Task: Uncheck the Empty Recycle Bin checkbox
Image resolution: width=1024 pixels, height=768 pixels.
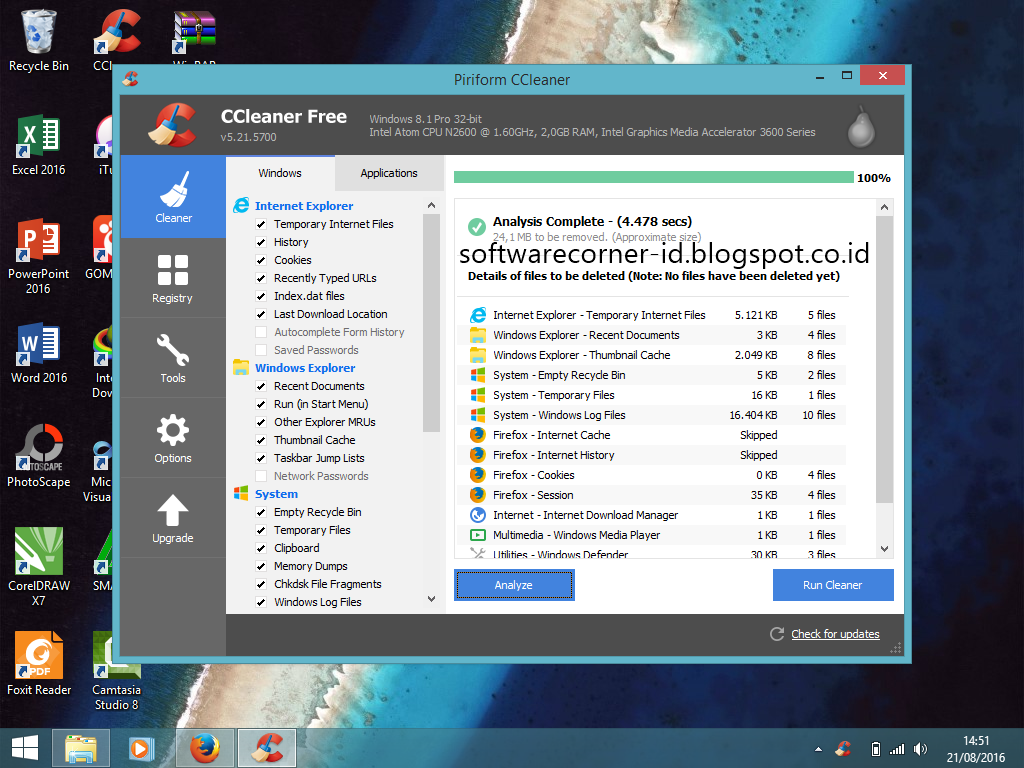Action: [261, 512]
